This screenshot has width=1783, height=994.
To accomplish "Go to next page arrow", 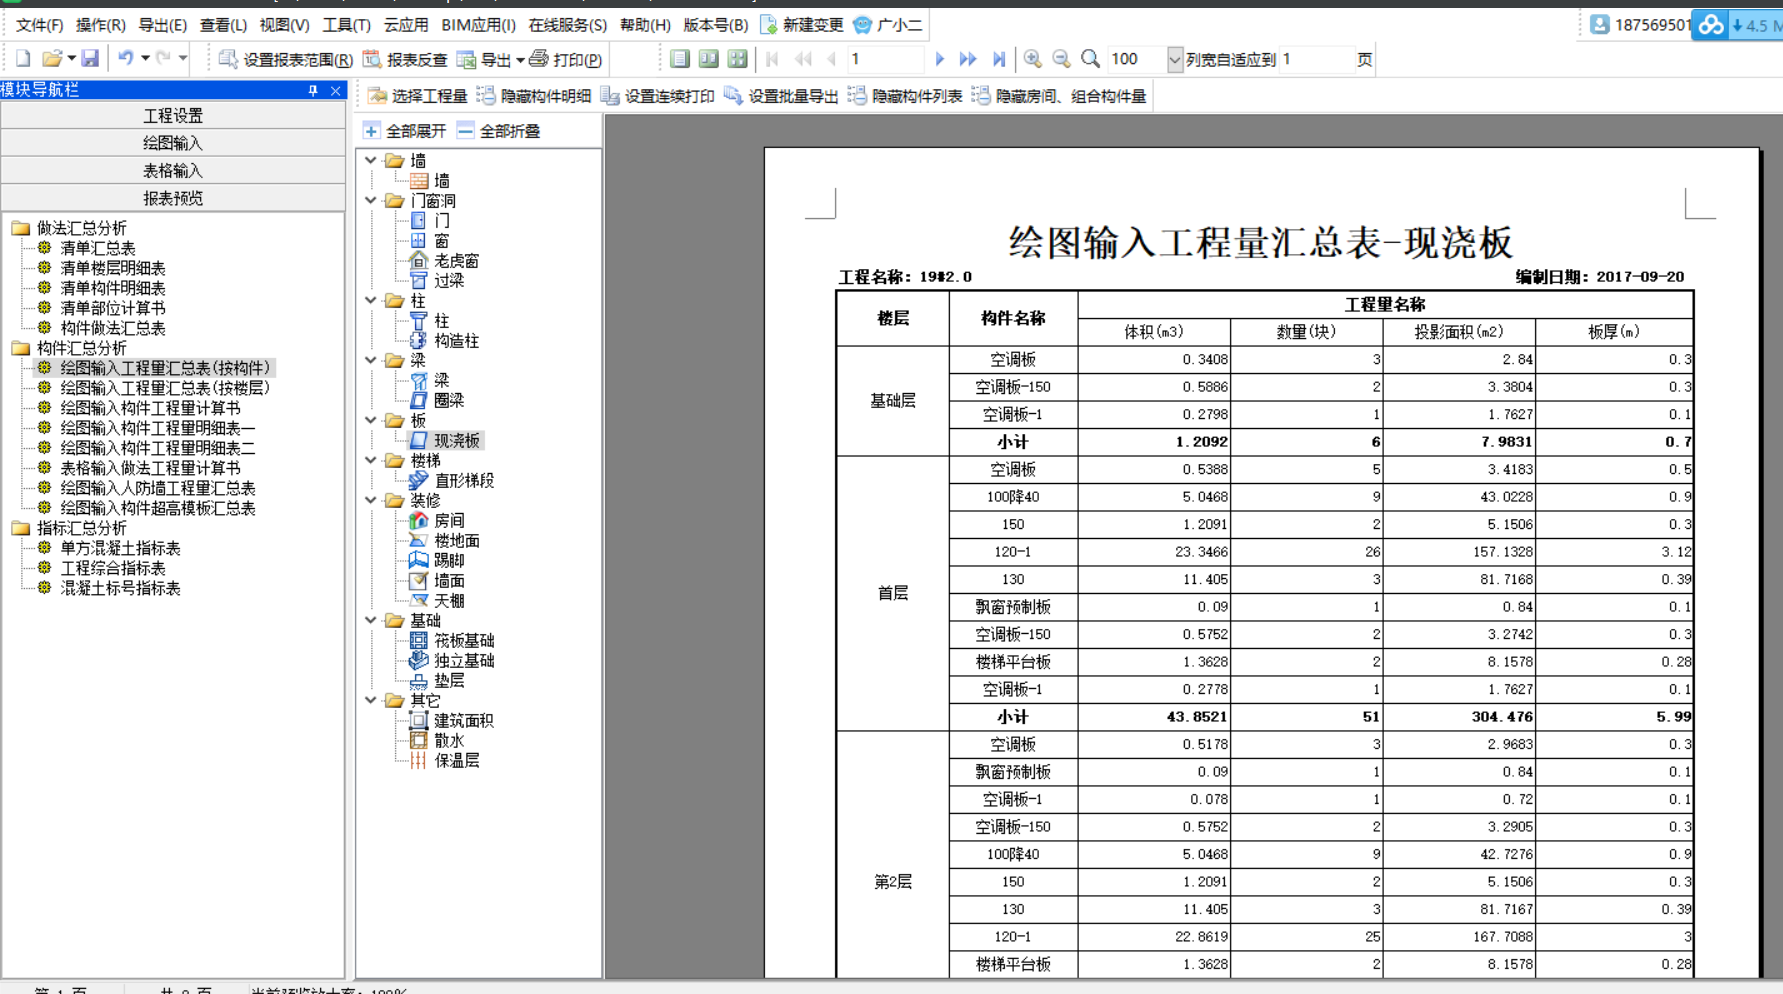I will tap(939, 59).
